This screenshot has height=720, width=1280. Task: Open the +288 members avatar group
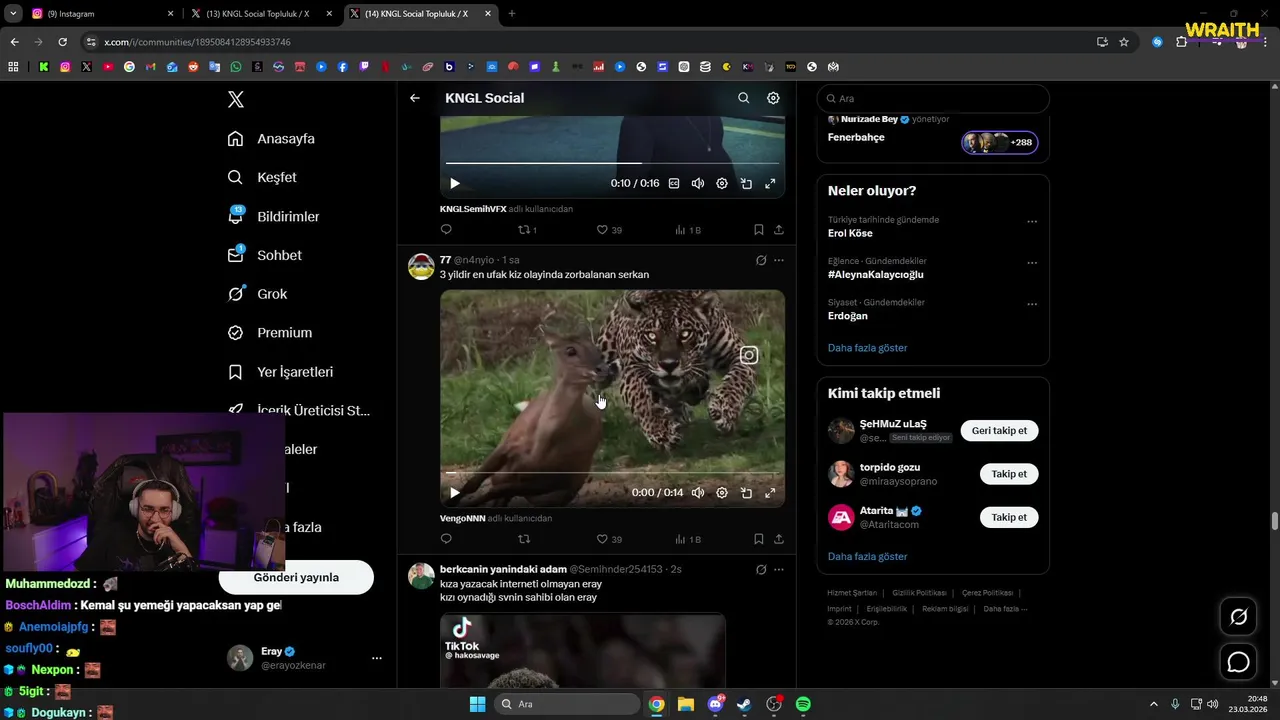(x=1000, y=142)
